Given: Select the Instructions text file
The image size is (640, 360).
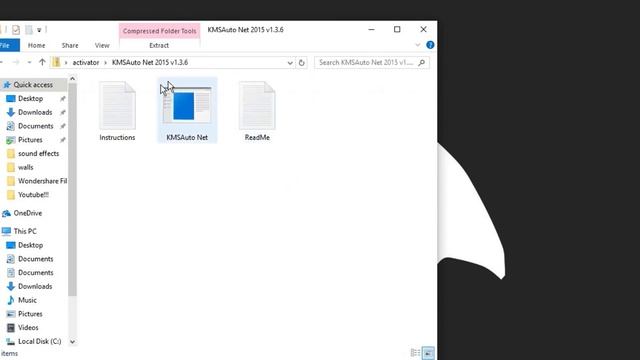Looking at the screenshot, I should click(117, 111).
